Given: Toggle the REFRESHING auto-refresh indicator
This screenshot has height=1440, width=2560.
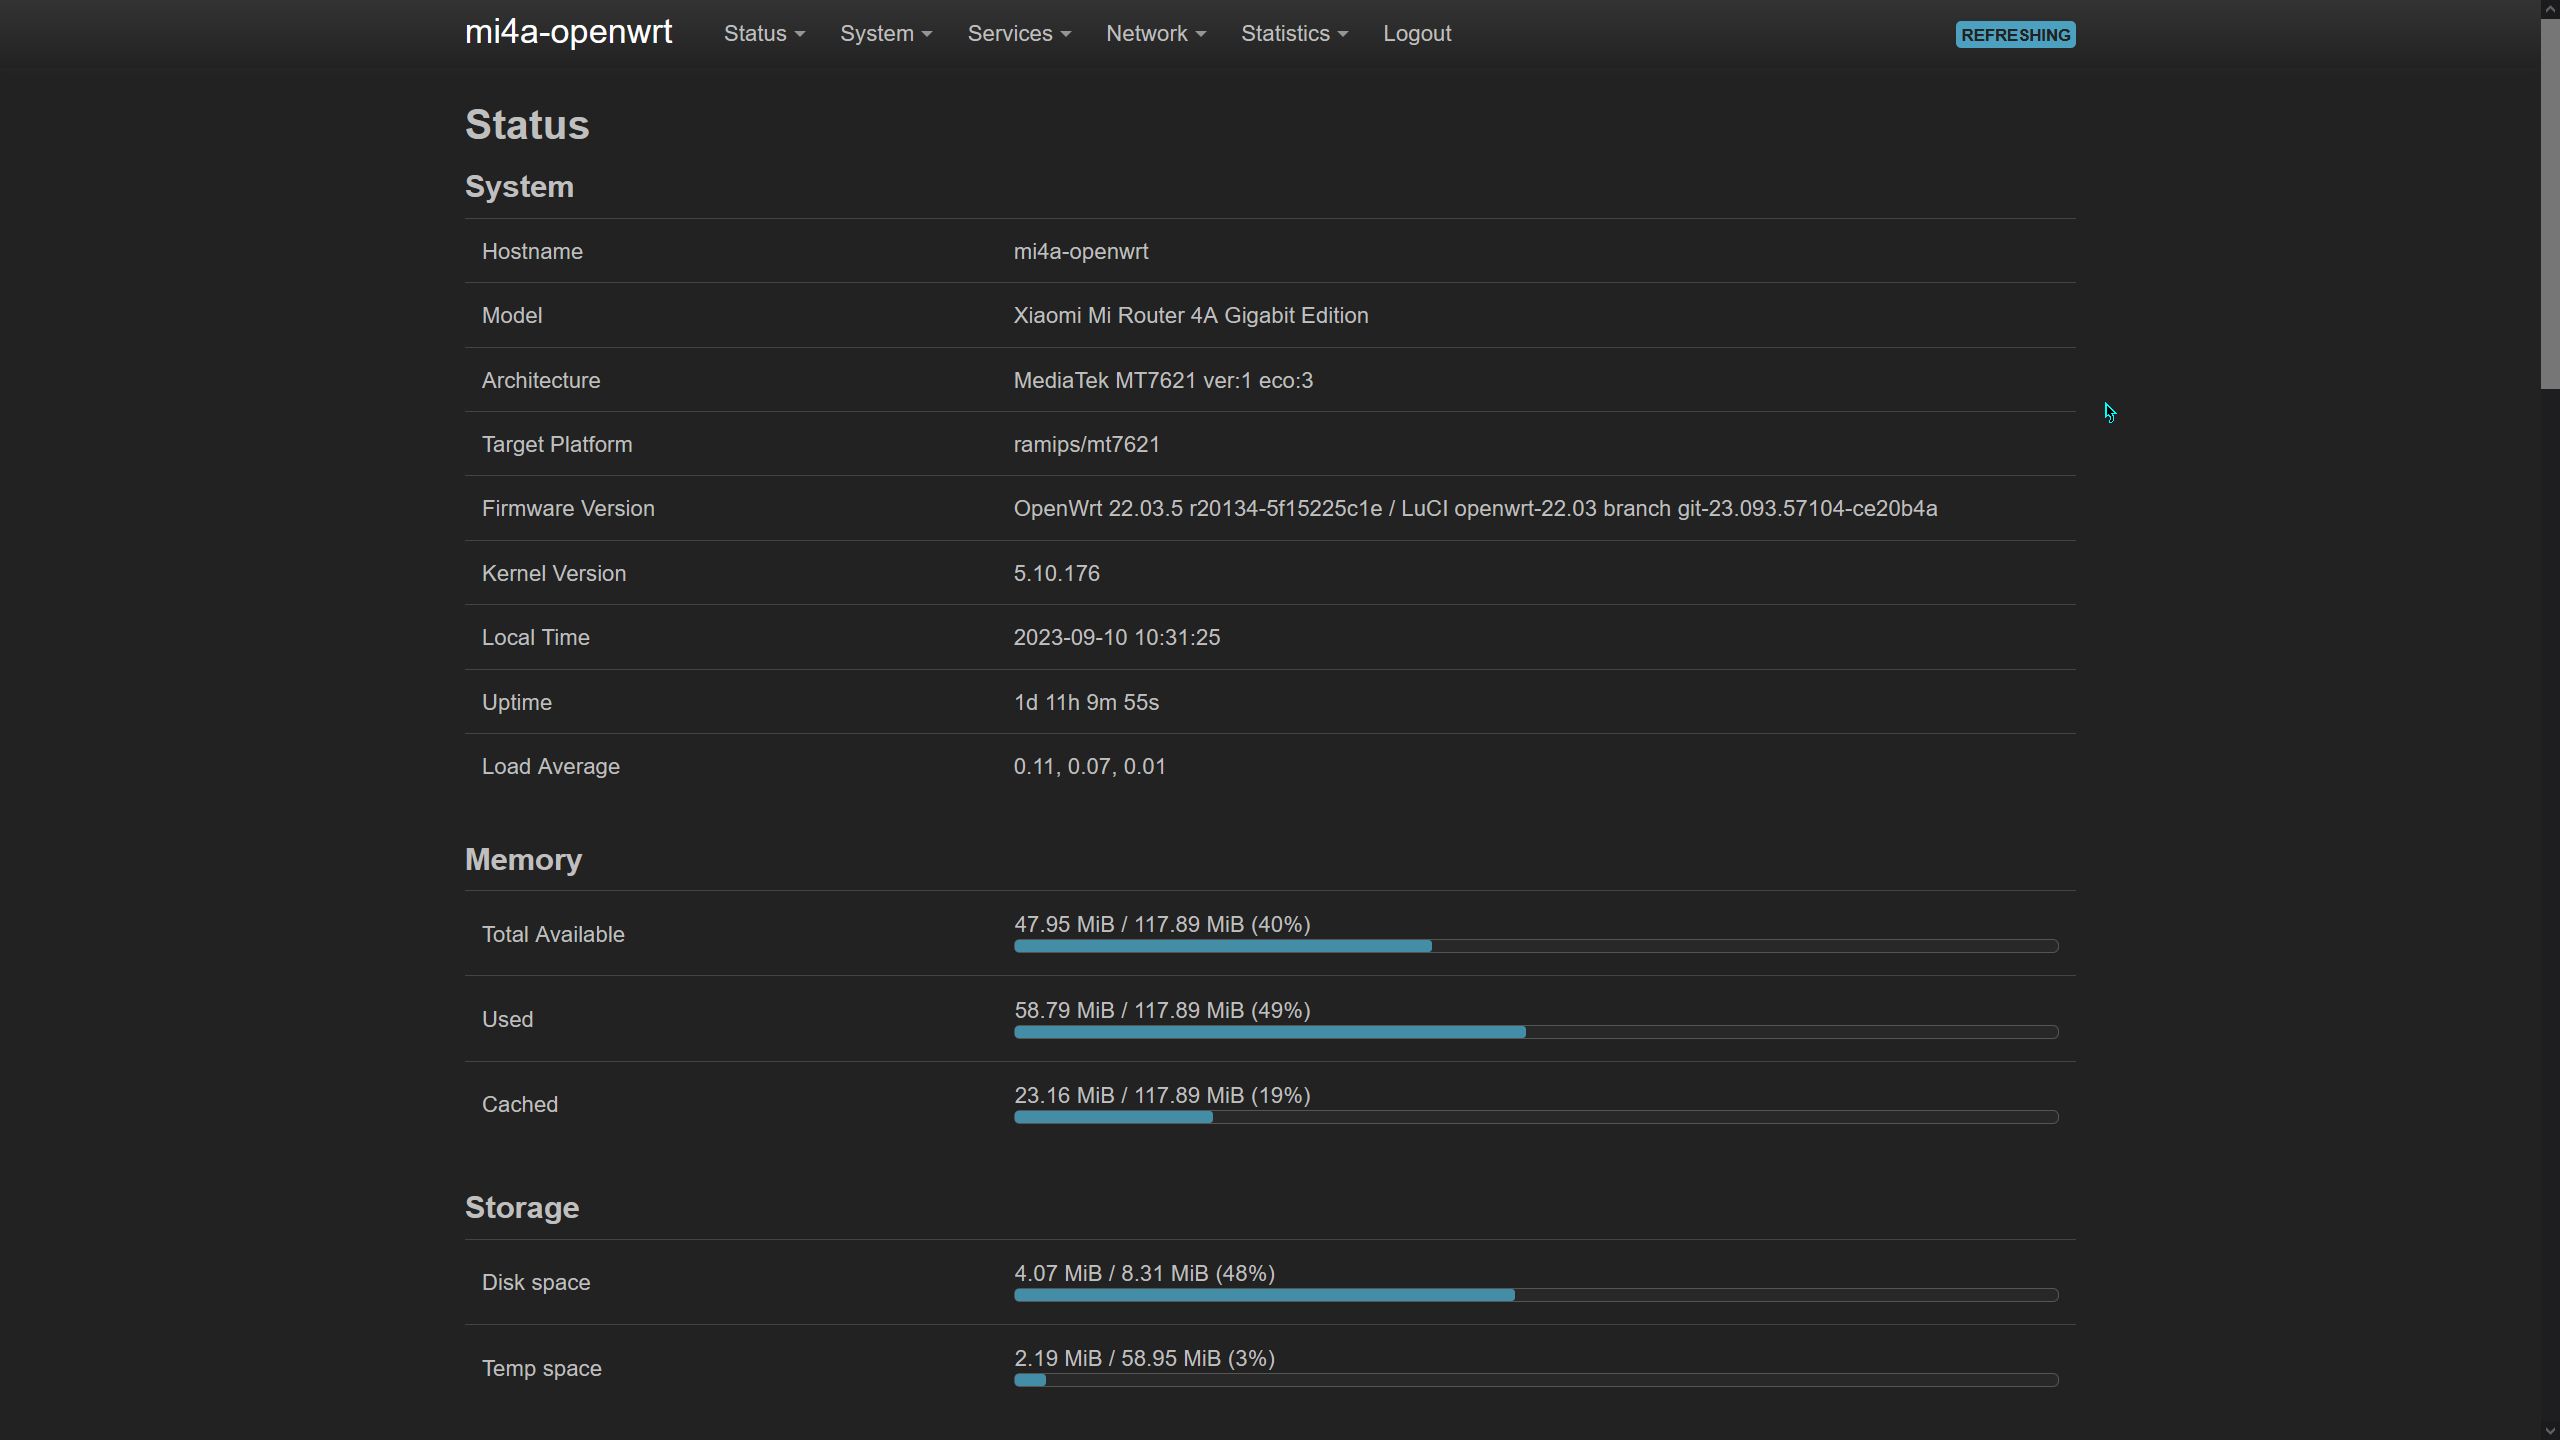Looking at the screenshot, I should click(x=2014, y=35).
